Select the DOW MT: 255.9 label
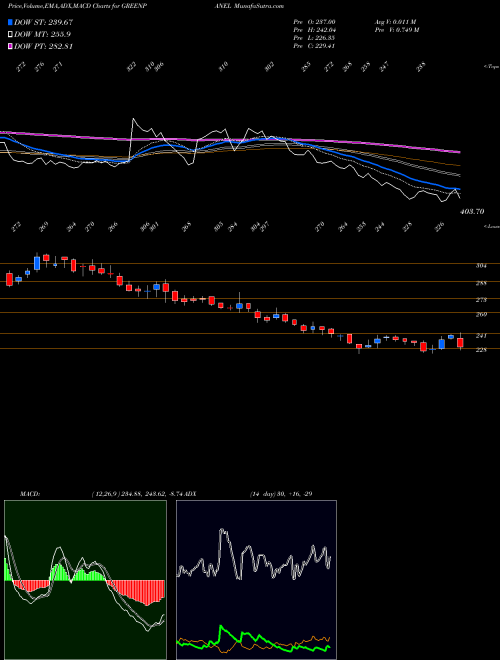Screen dimensions: 500x660 [42, 35]
